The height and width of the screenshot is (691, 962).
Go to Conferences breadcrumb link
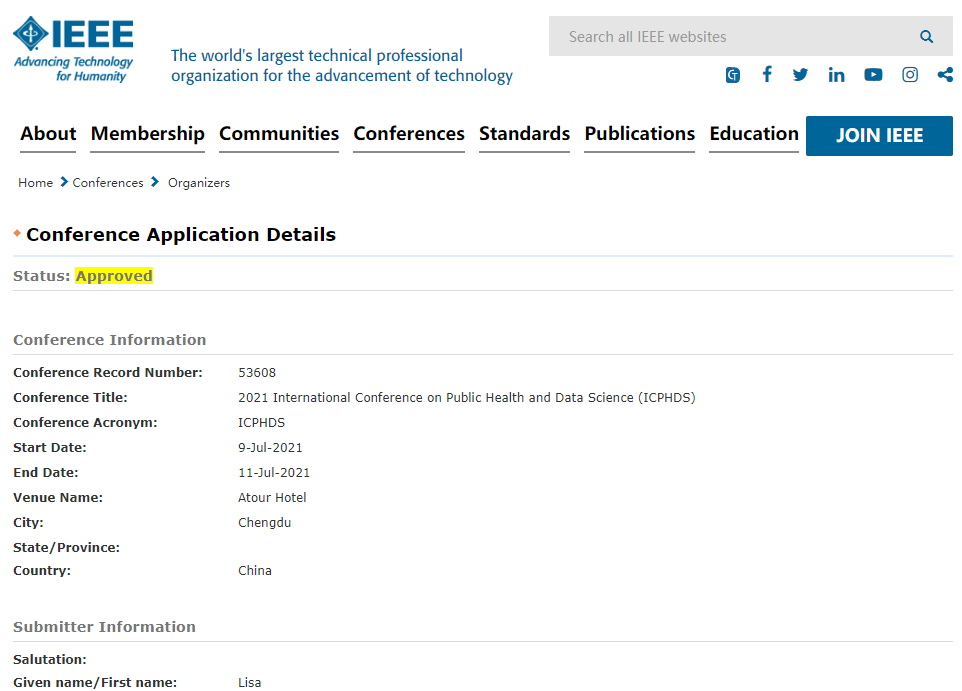click(x=108, y=183)
